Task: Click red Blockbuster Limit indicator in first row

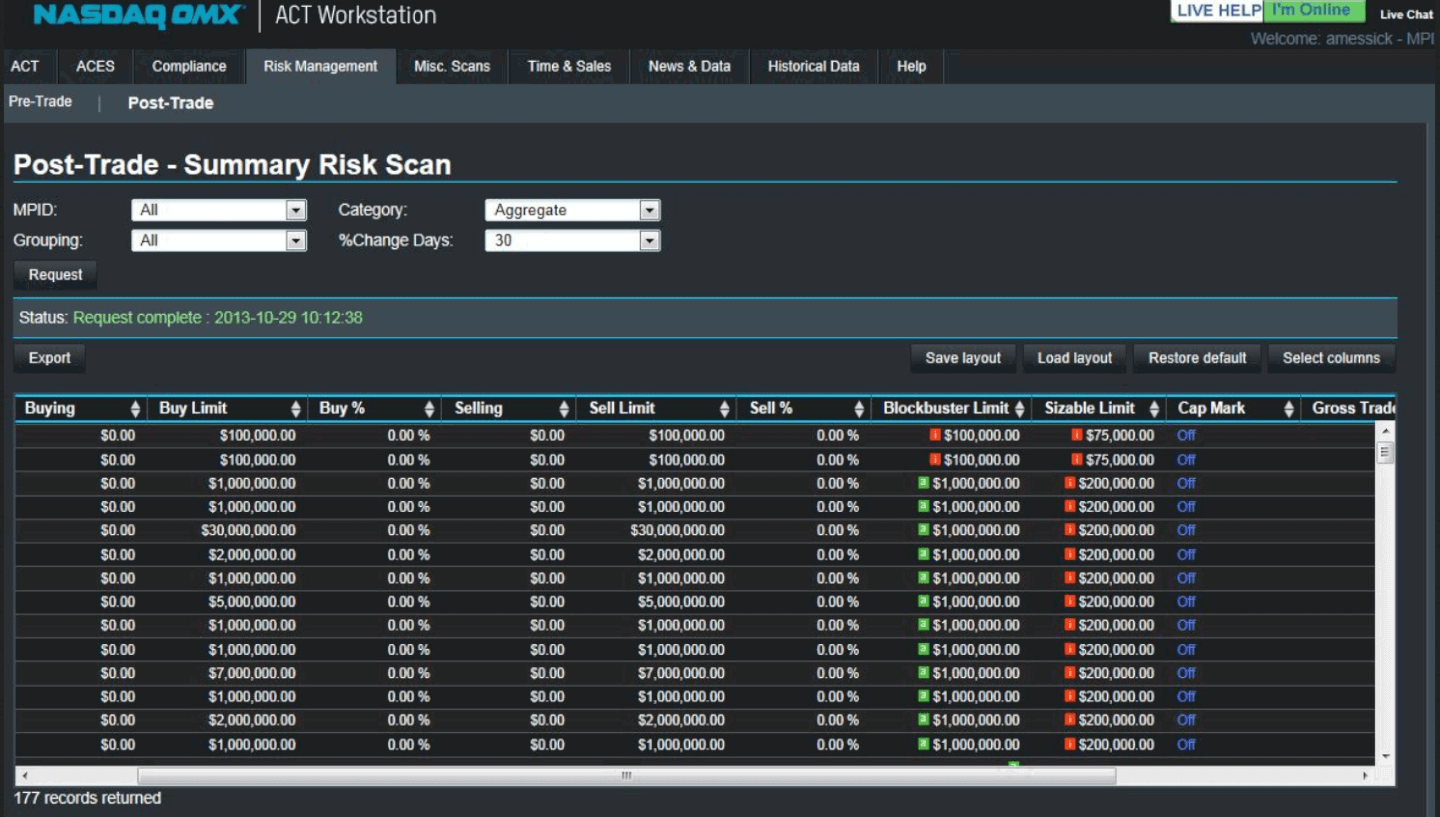Action: pyautogui.click(x=935, y=435)
